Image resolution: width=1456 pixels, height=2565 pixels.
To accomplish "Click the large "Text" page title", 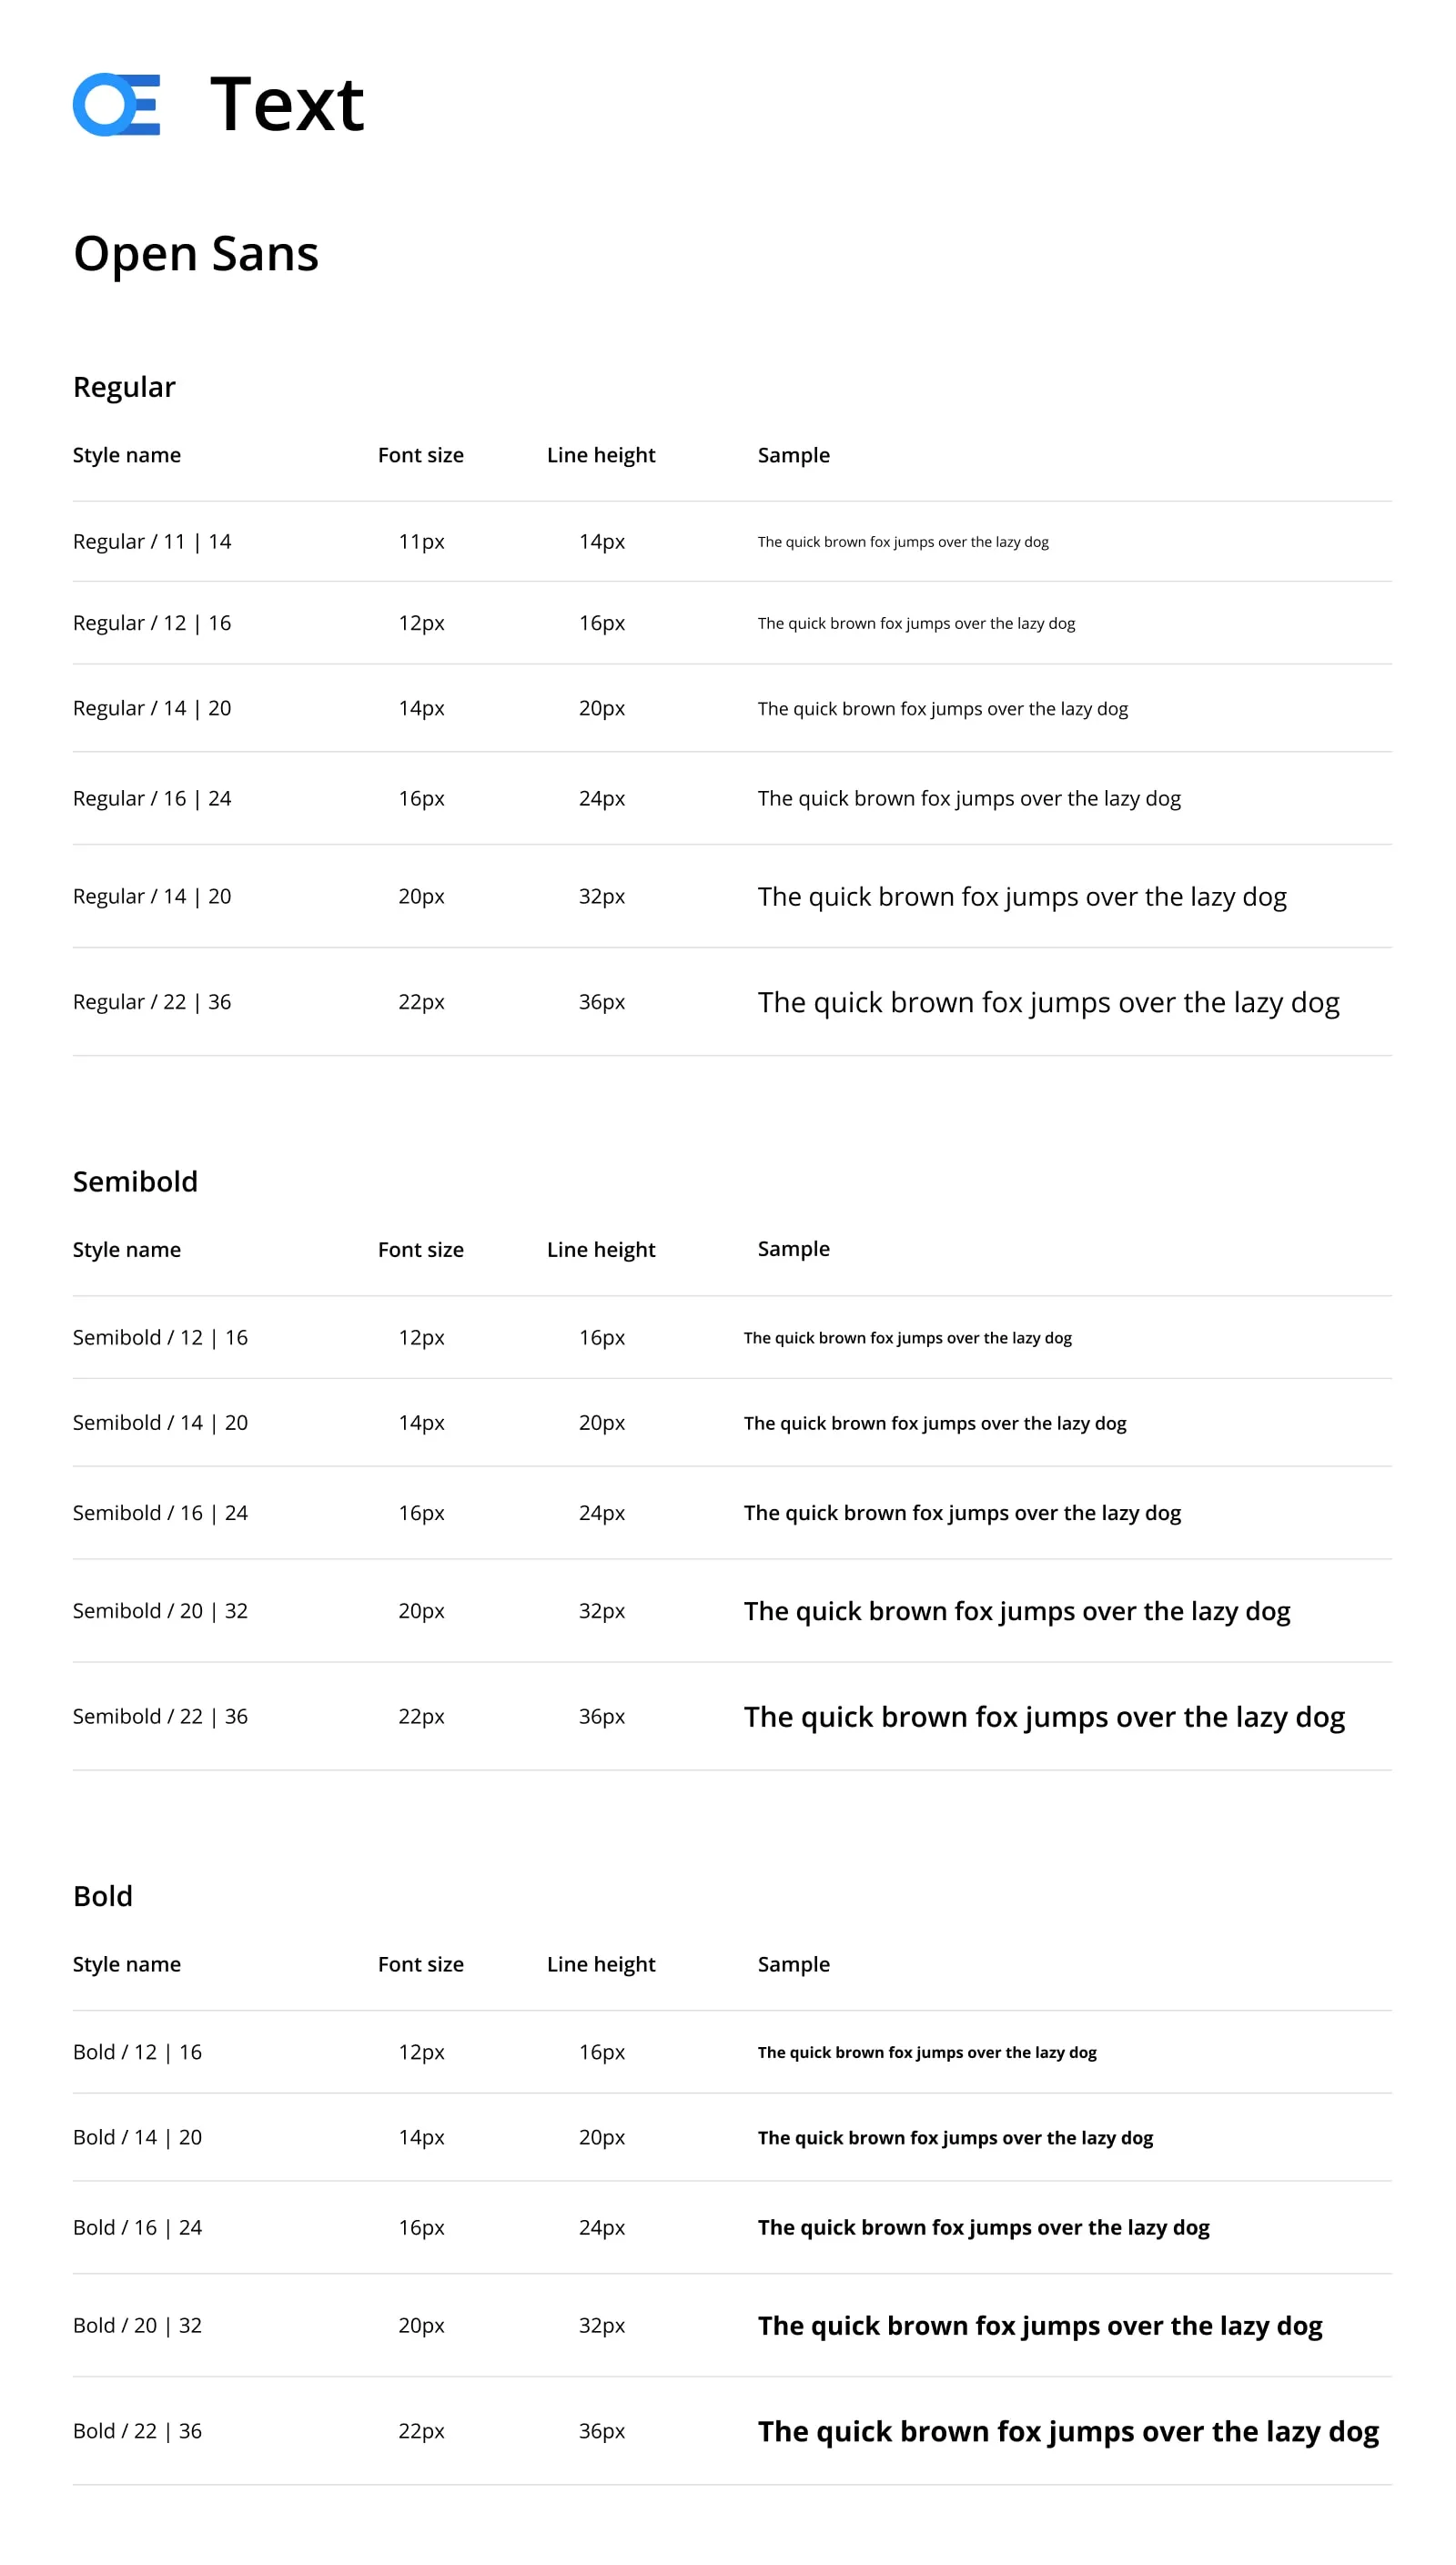I will point(287,105).
